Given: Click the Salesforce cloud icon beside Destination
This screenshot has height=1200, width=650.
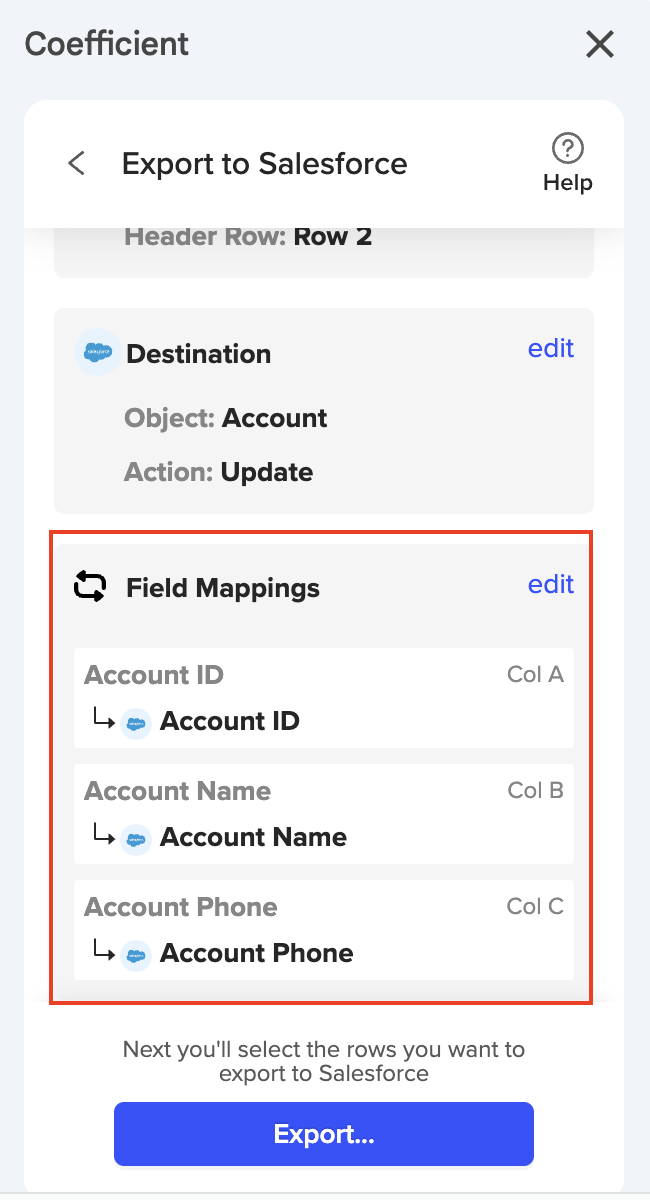Looking at the screenshot, I should click(x=97, y=353).
